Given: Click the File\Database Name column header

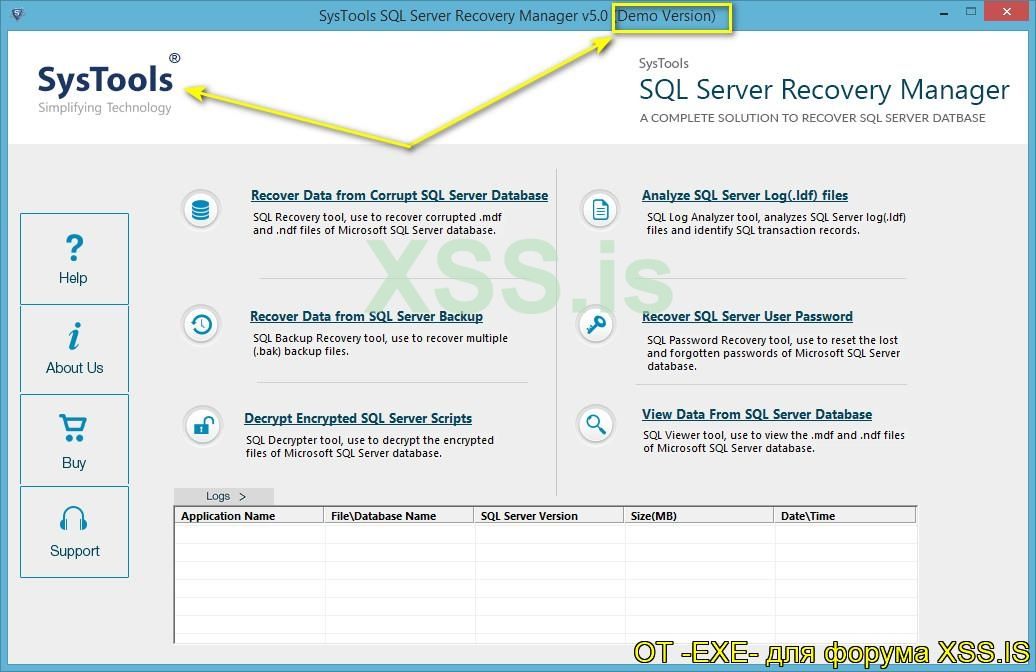Looking at the screenshot, I should pos(399,516).
